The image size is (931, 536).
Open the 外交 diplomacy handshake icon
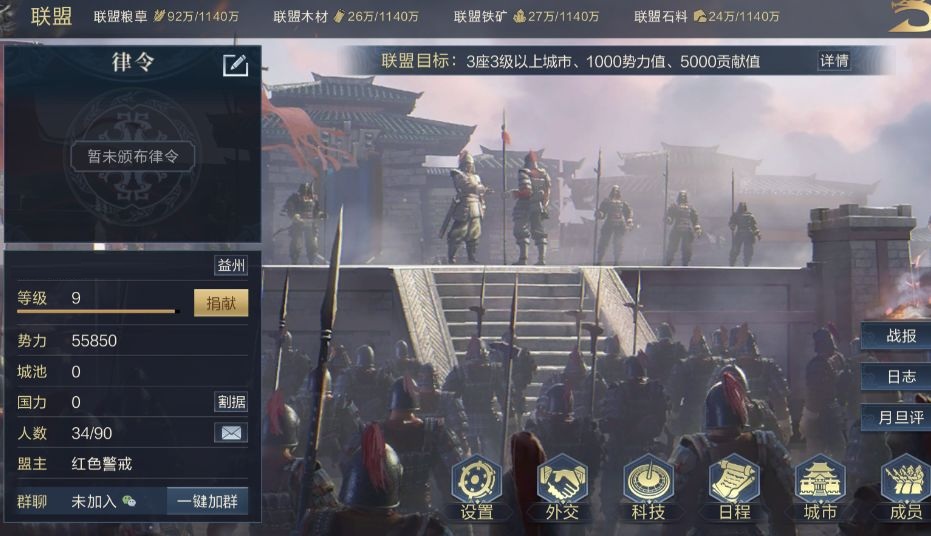pyautogui.click(x=562, y=488)
